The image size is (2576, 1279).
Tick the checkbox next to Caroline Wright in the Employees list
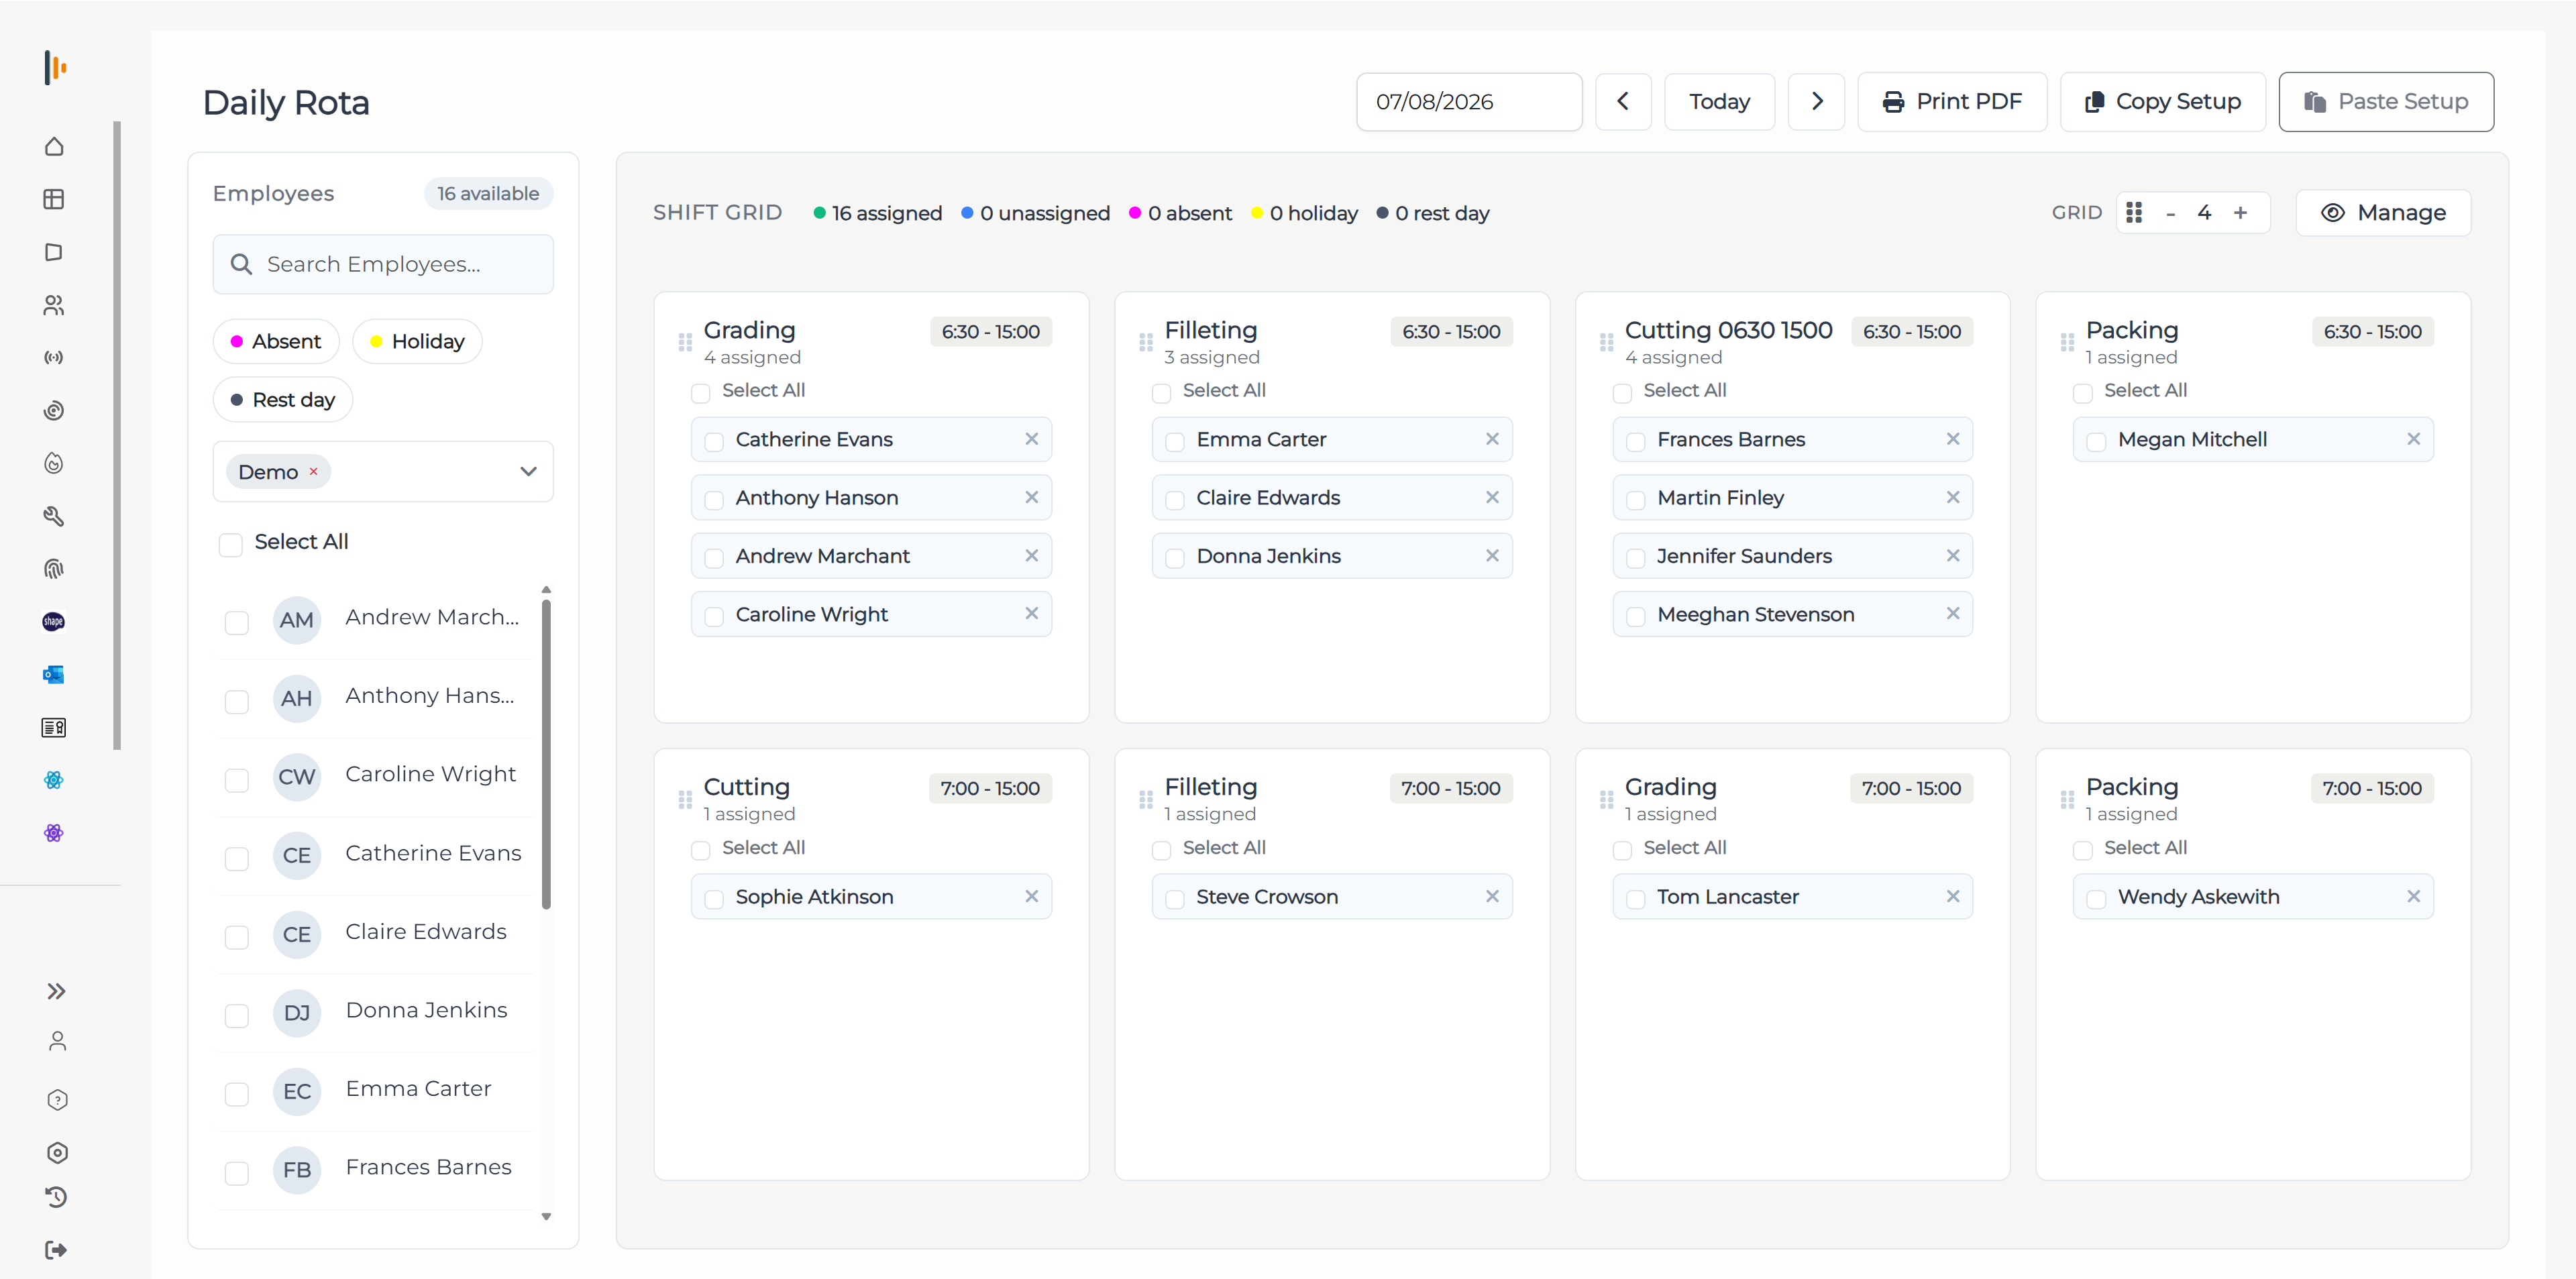coord(237,780)
